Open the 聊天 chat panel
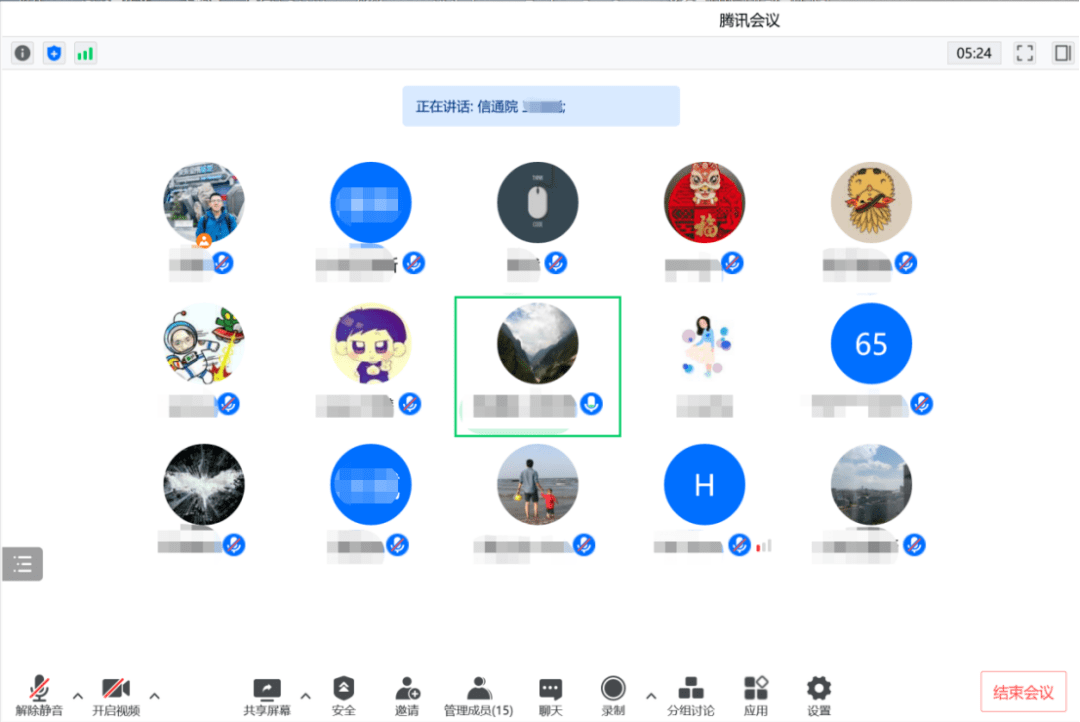 tap(550, 695)
